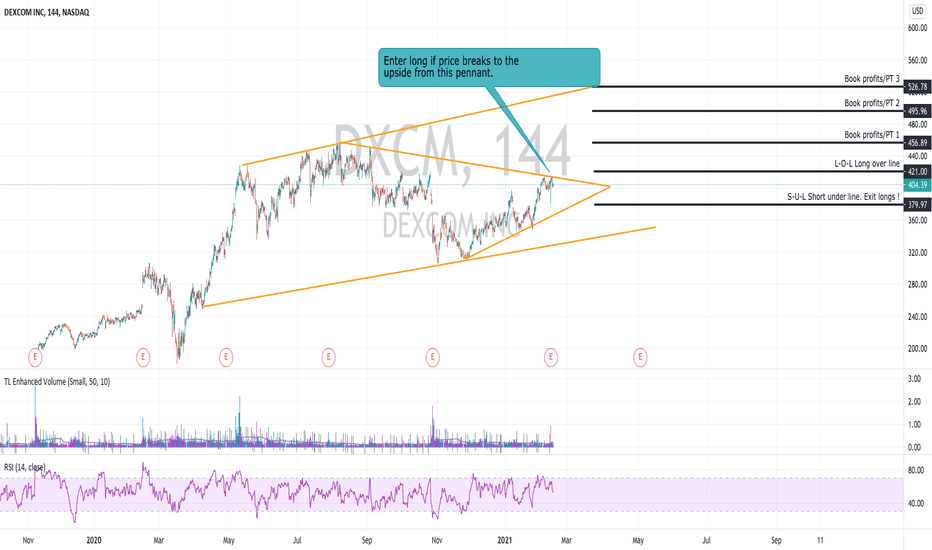Screen dimensions: 932x550
Task: Click the 2021 year label on time axis
Action: point(505,540)
